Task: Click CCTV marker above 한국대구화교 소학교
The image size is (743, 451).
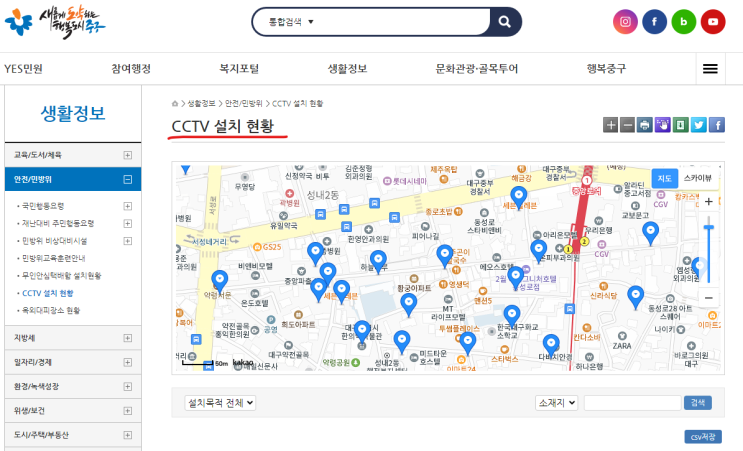Action: tap(512, 316)
